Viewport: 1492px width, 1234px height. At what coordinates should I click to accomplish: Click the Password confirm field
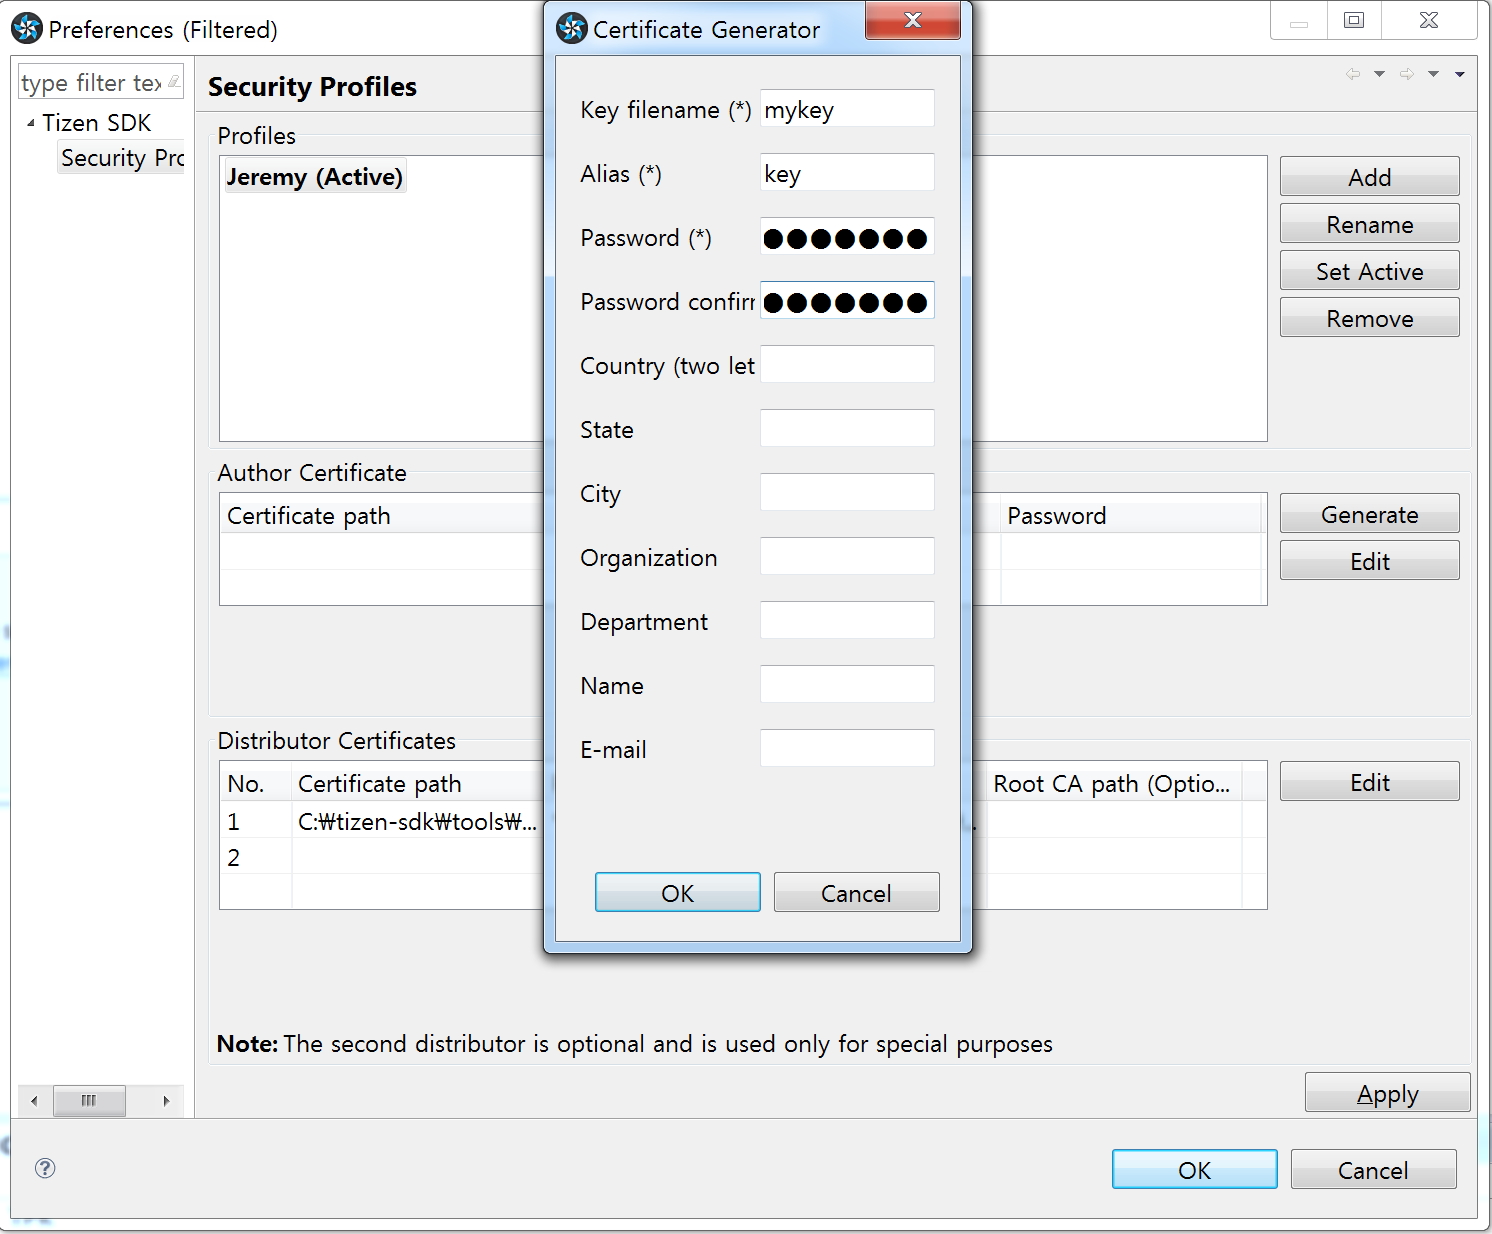847,301
